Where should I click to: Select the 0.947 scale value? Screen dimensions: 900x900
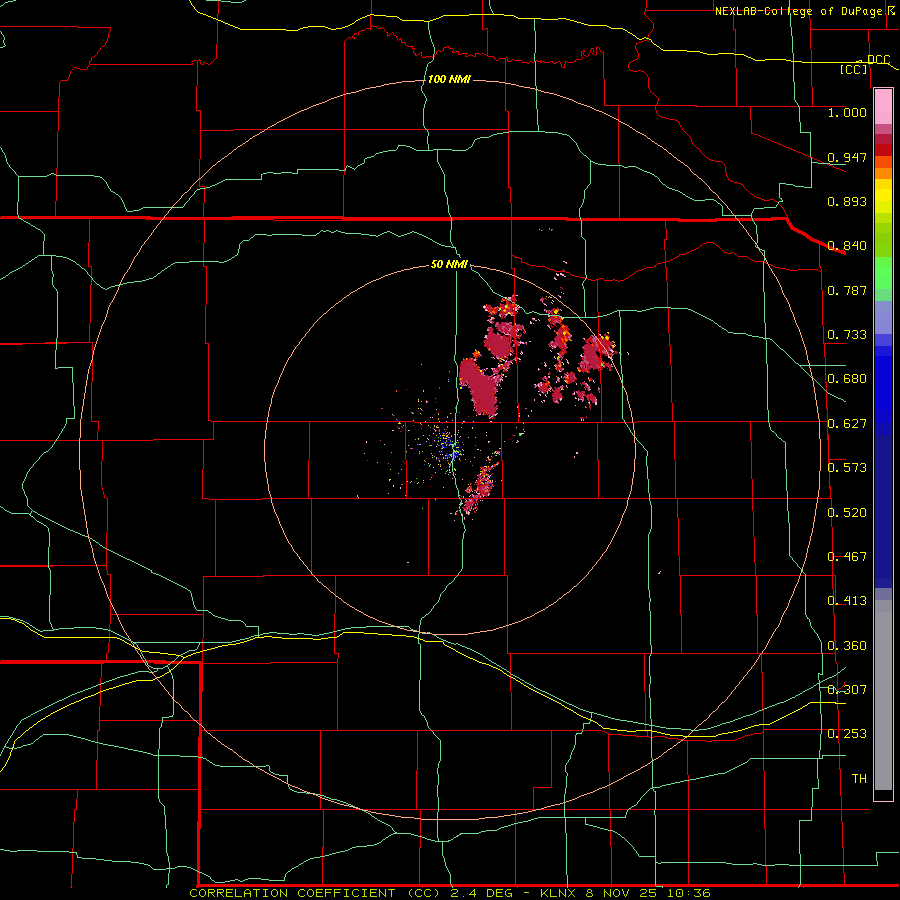tap(847, 157)
